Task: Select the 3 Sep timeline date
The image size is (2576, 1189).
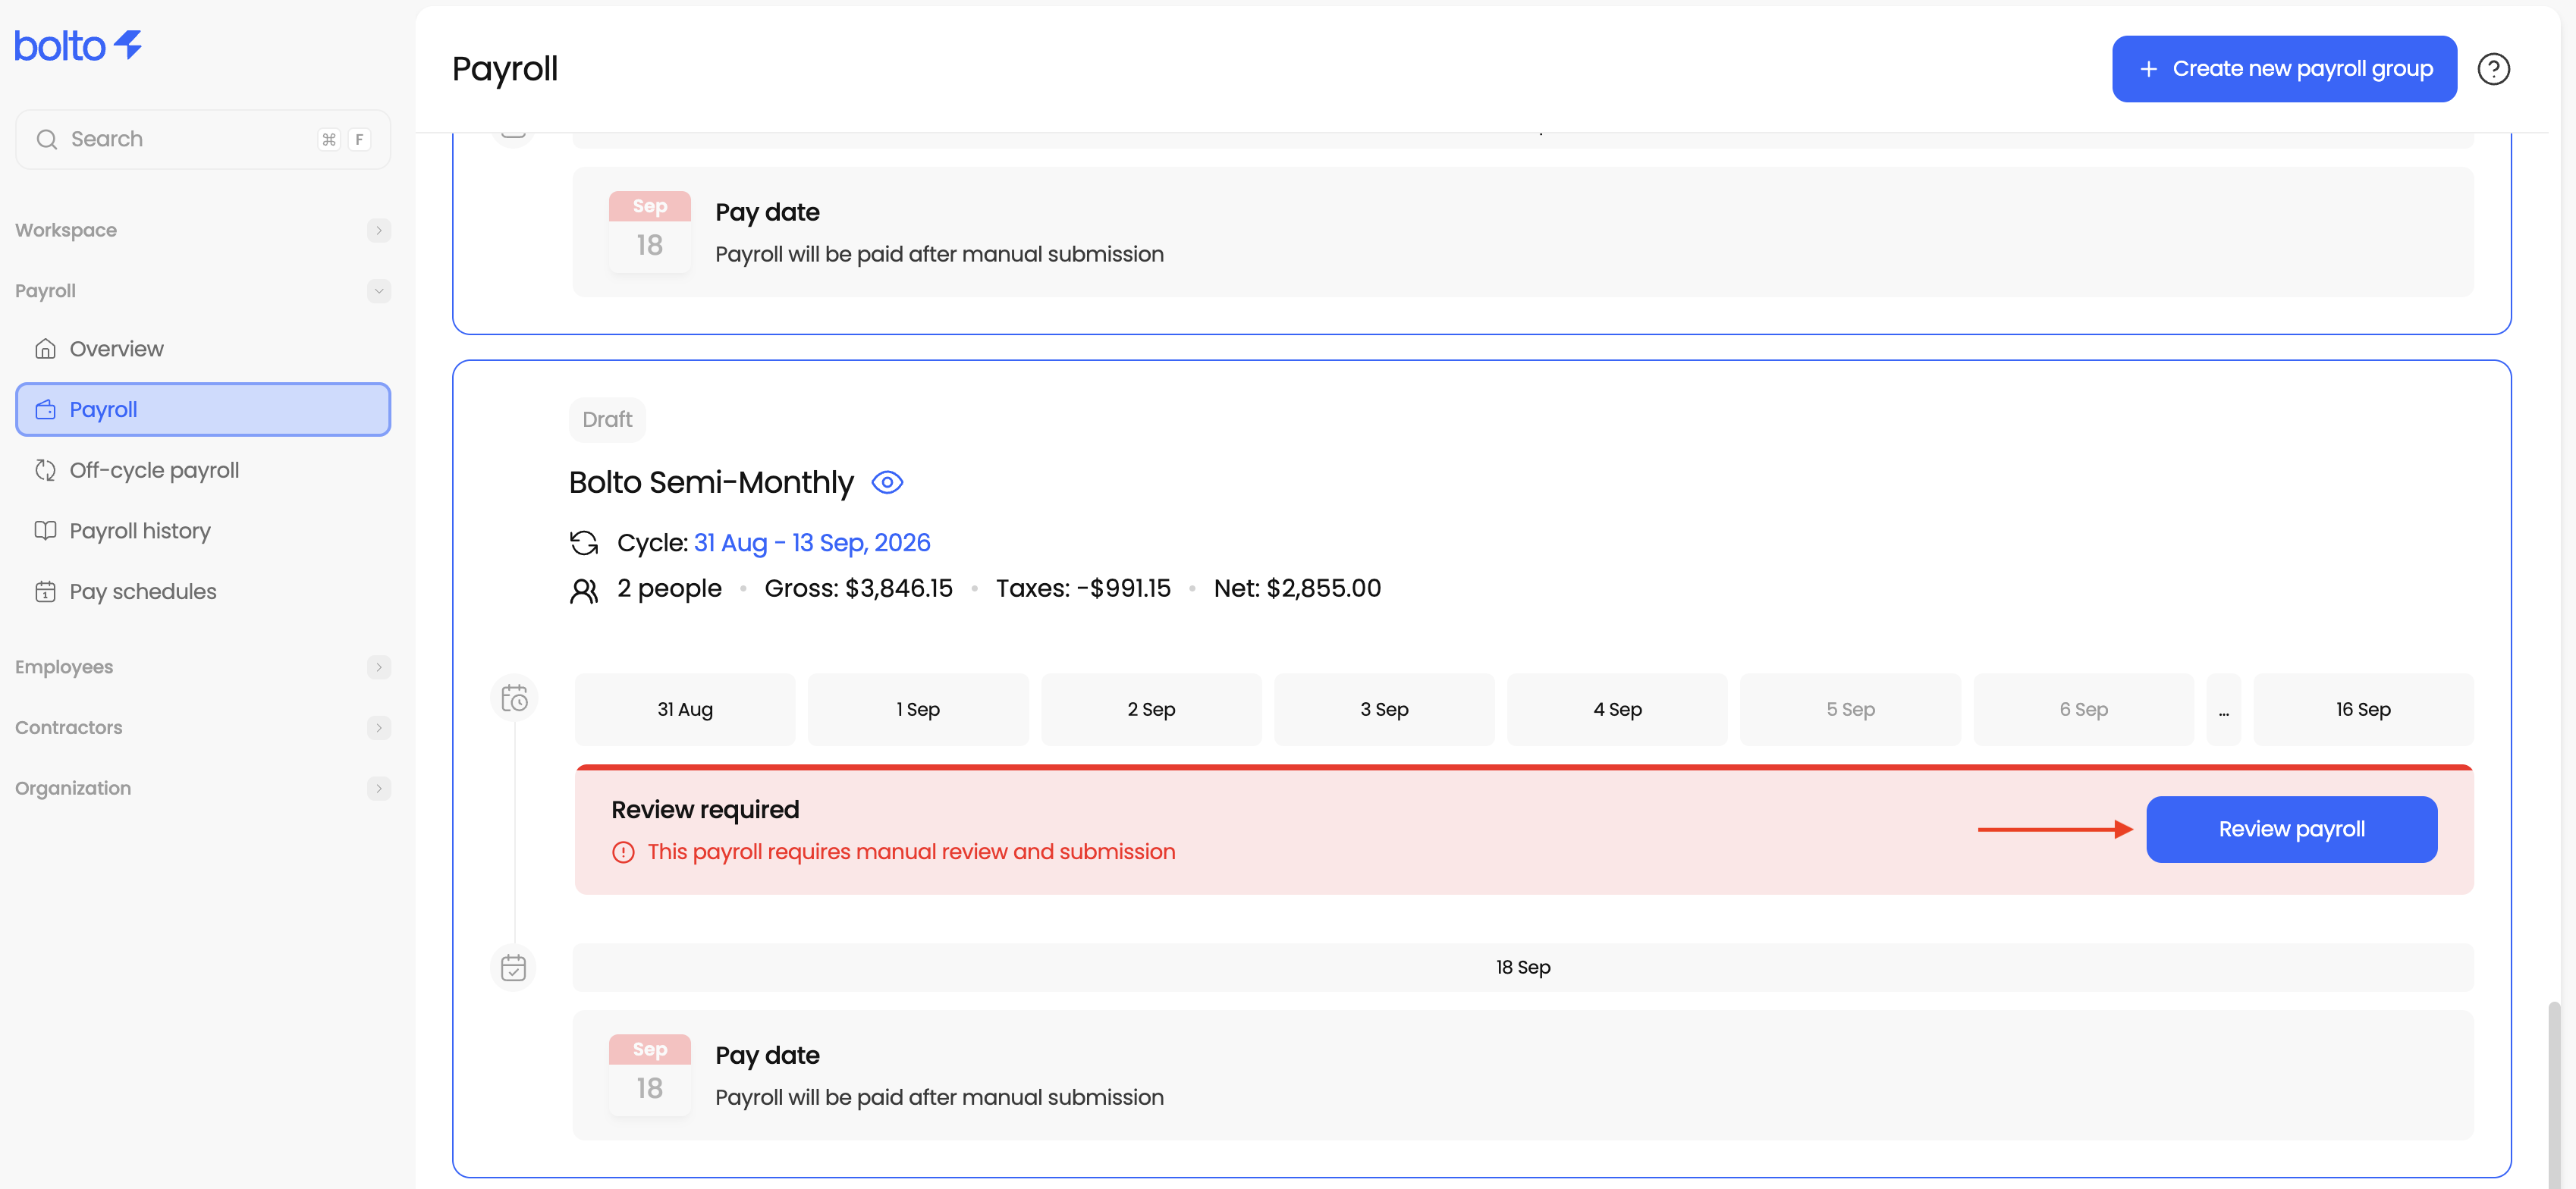Action: coord(1384,710)
